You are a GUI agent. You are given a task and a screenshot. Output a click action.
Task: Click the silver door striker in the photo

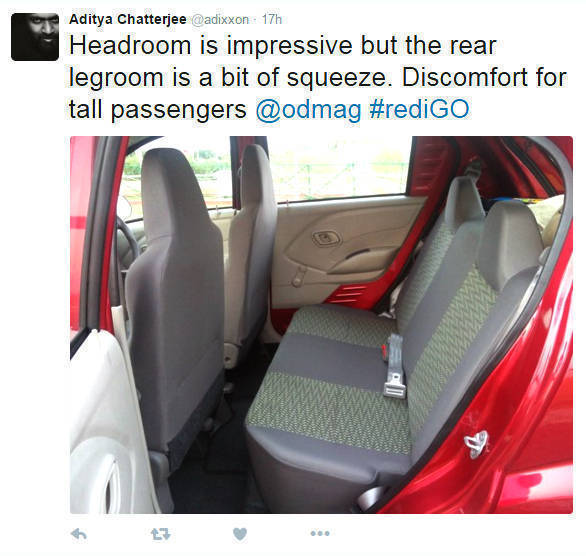(476, 444)
